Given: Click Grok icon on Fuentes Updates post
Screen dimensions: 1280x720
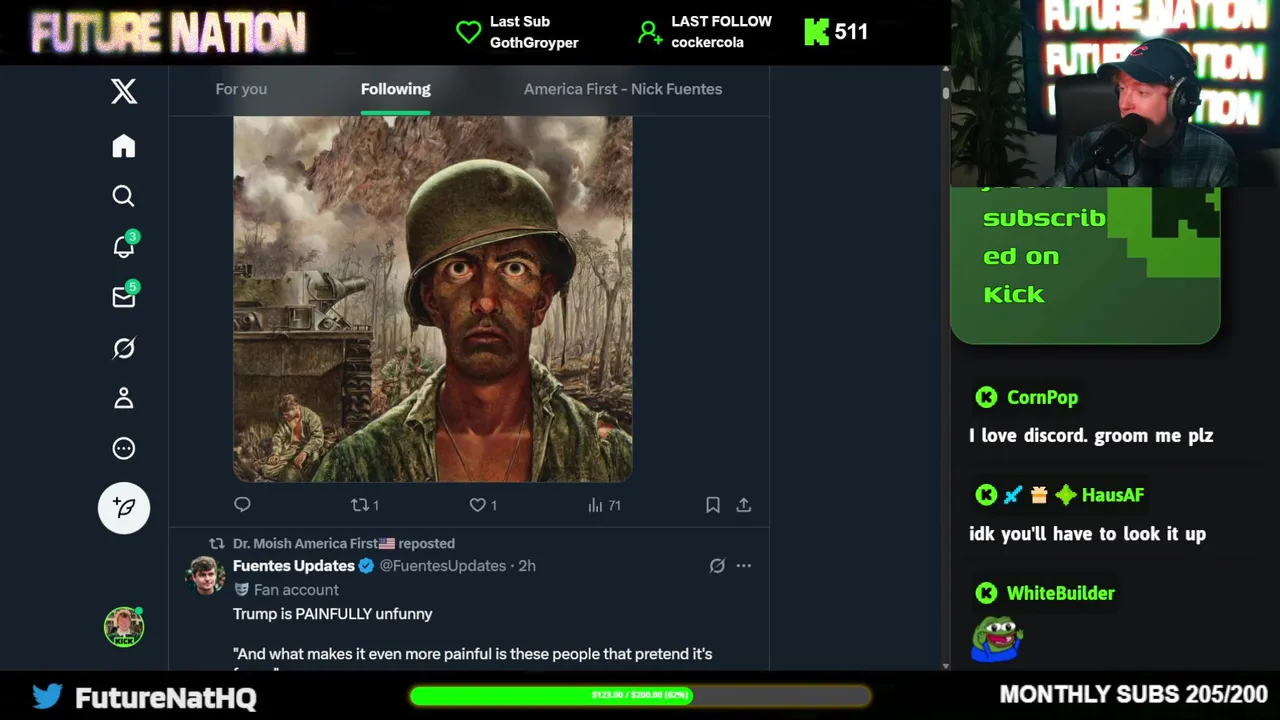Looking at the screenshot, I should (717, 566).
